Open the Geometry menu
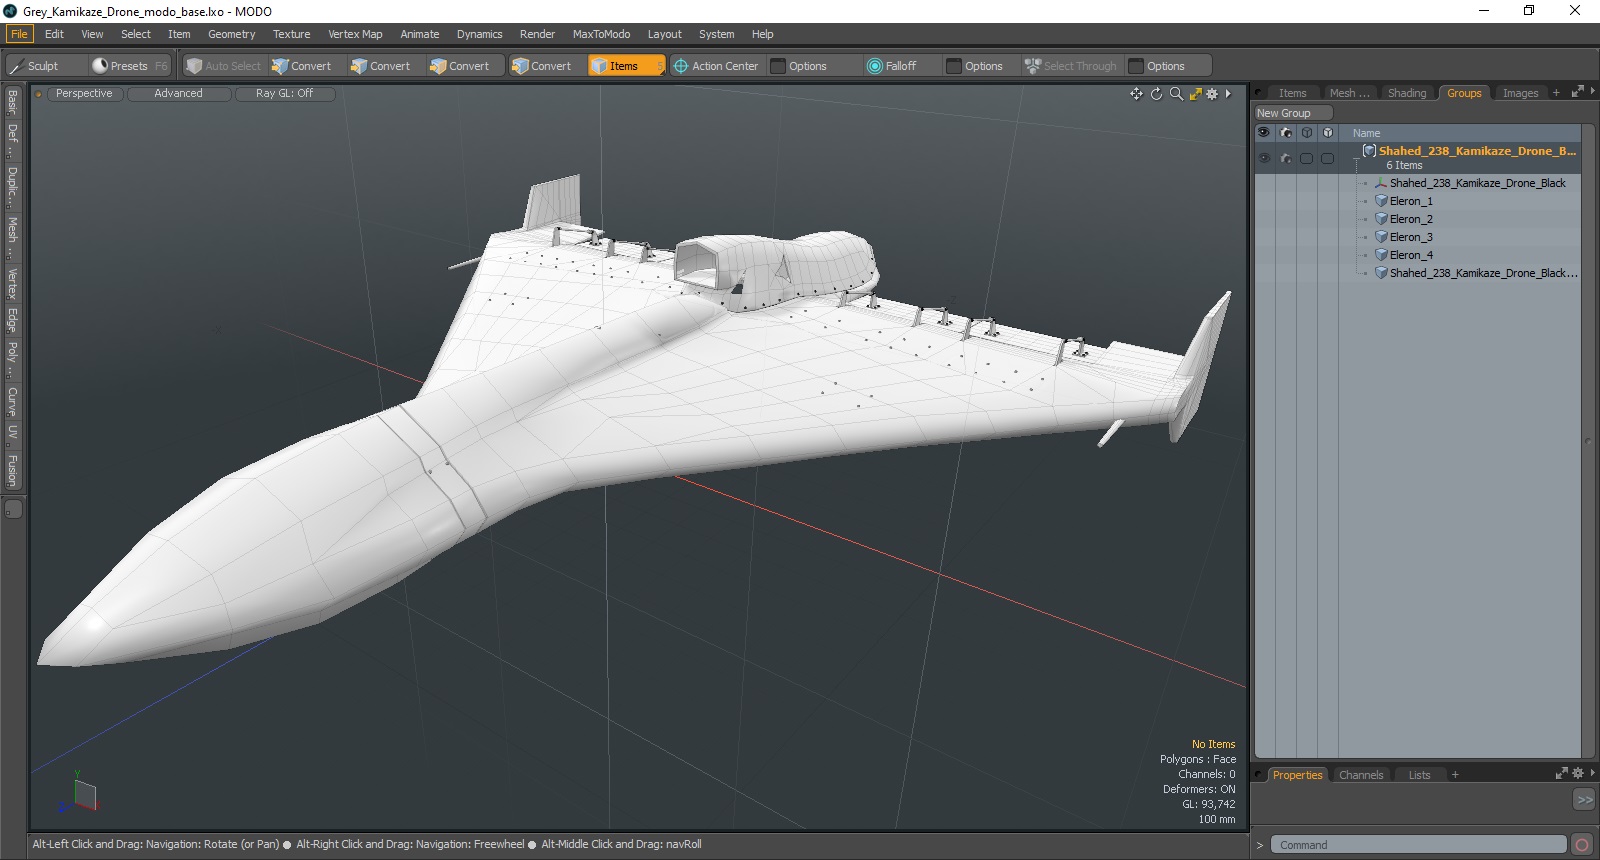Screen dimensions: 1600x860 click(x=231, y=34)
